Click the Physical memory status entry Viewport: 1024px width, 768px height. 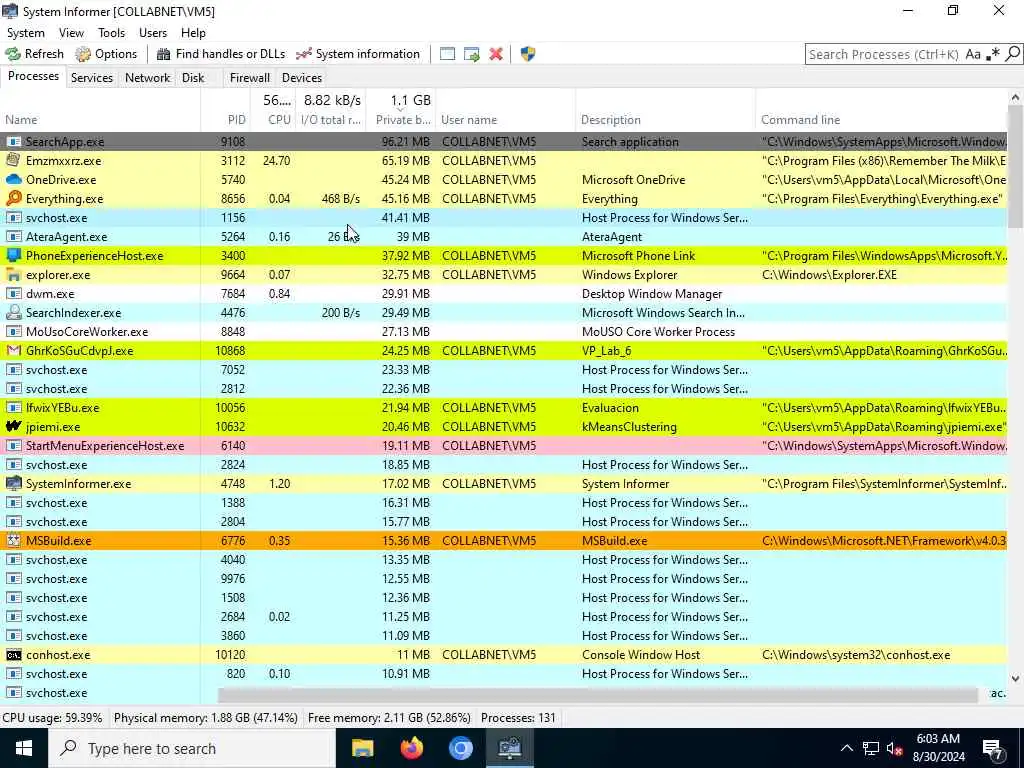206,718
